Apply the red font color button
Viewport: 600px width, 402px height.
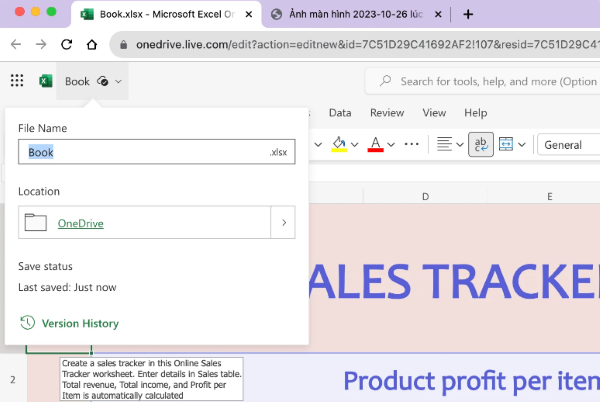click(376, 144)
